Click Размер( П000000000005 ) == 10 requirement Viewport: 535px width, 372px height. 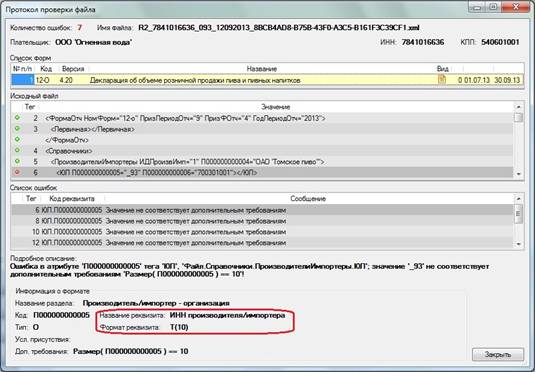(131, 351)
